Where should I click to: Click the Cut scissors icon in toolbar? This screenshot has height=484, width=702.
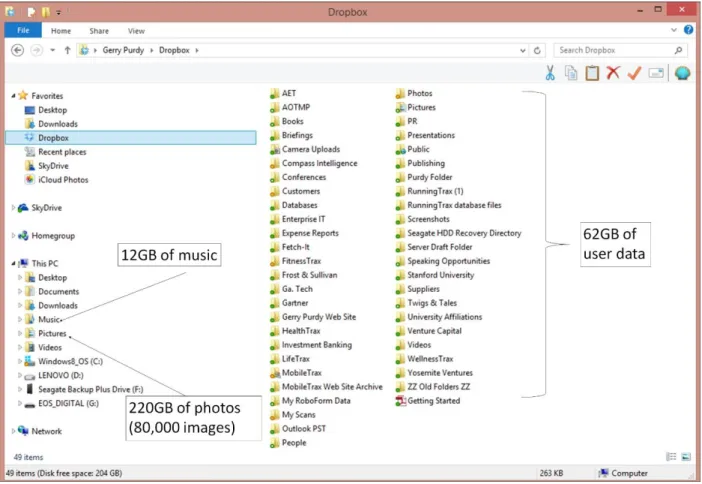point(550,73)
